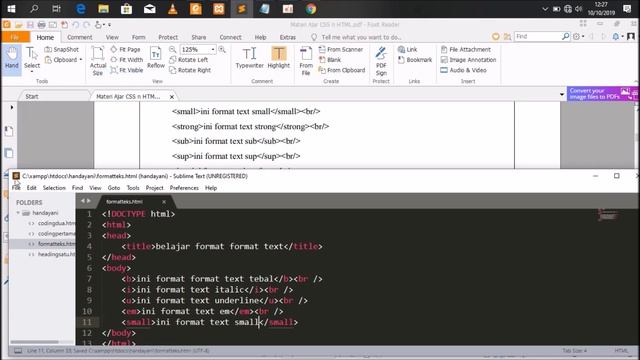Insert a File Attachment

click(x=466, y=49)
